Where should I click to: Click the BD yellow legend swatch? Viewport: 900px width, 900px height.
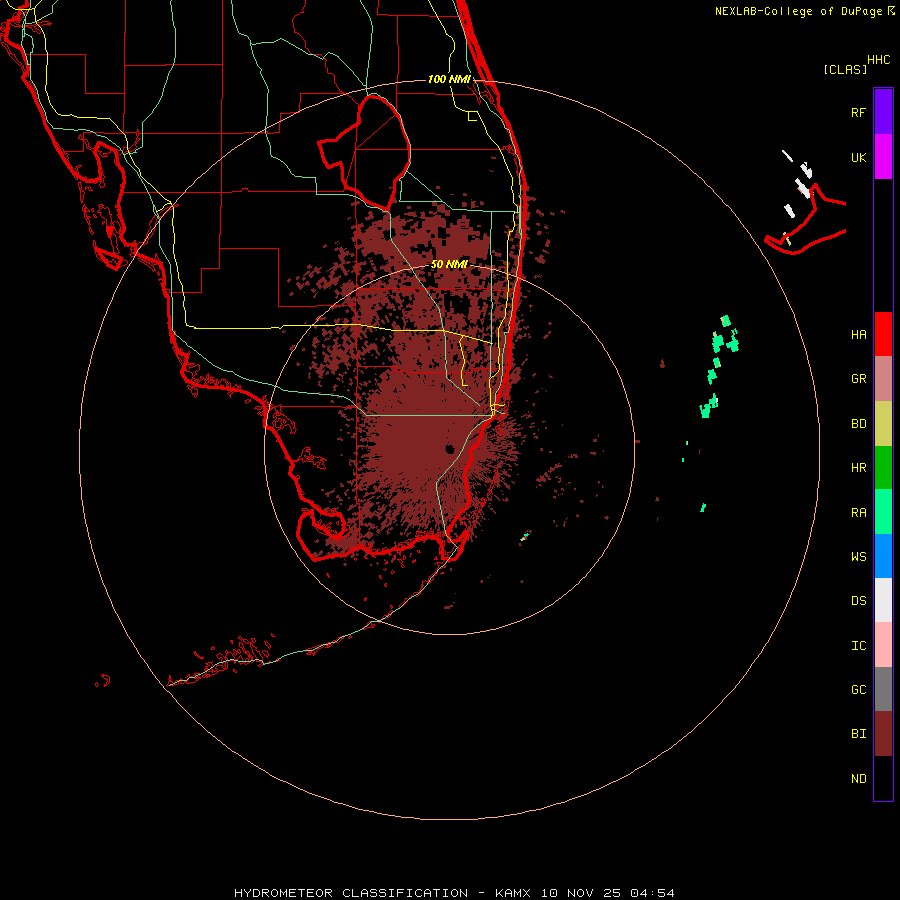click(x=883, y=423)
